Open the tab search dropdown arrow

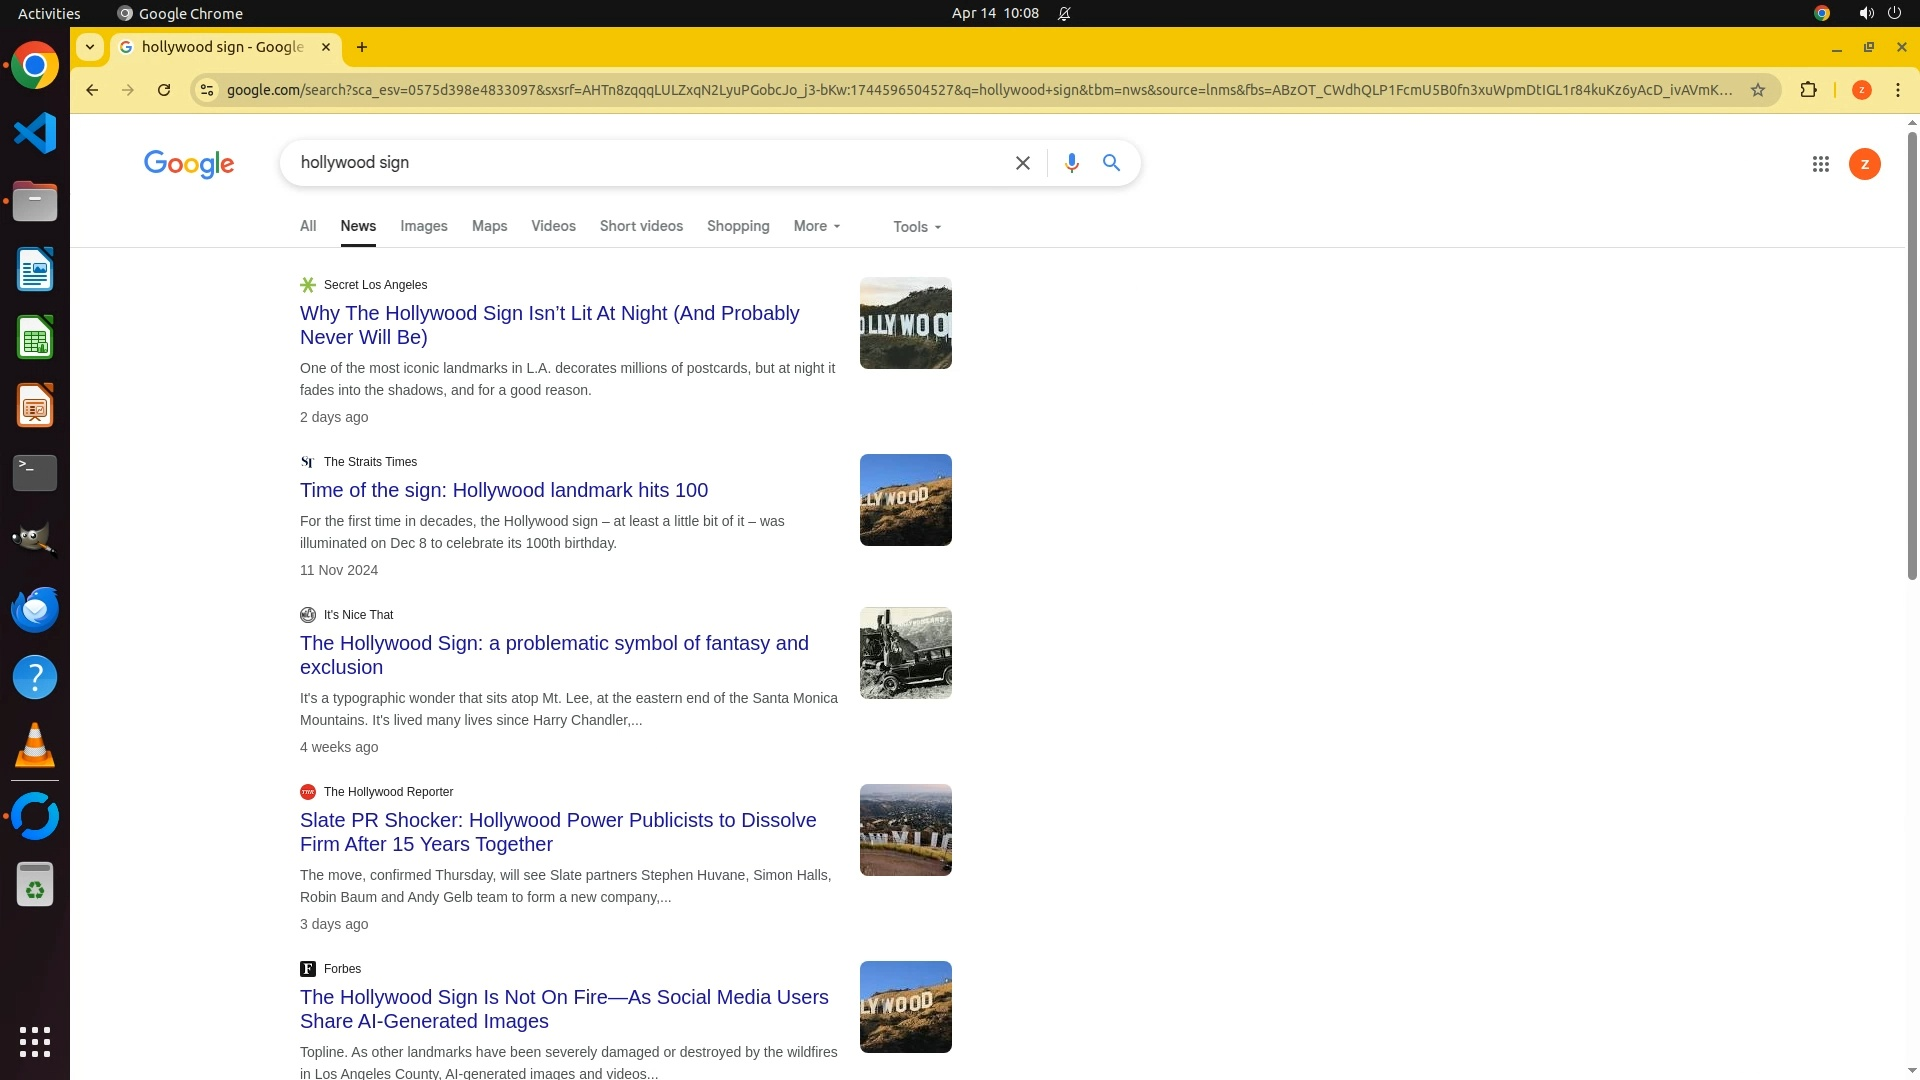coord(90,47)
